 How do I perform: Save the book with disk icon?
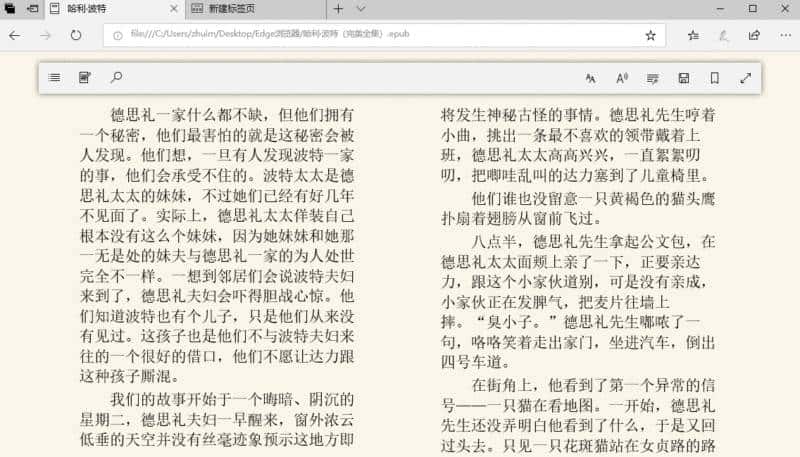coord(684,78)
